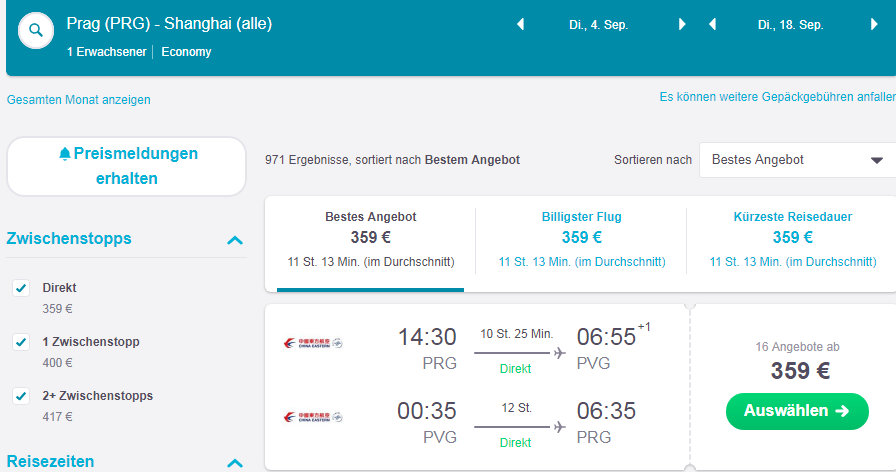Go to previous departure date before 4. Sep.
Image resolution: width=896 pixels, height=472 pixels.
(521, 25)
